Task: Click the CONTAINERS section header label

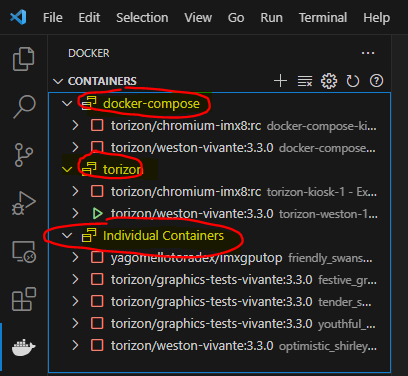Action: pyautogui.click(x=102, y=81)
